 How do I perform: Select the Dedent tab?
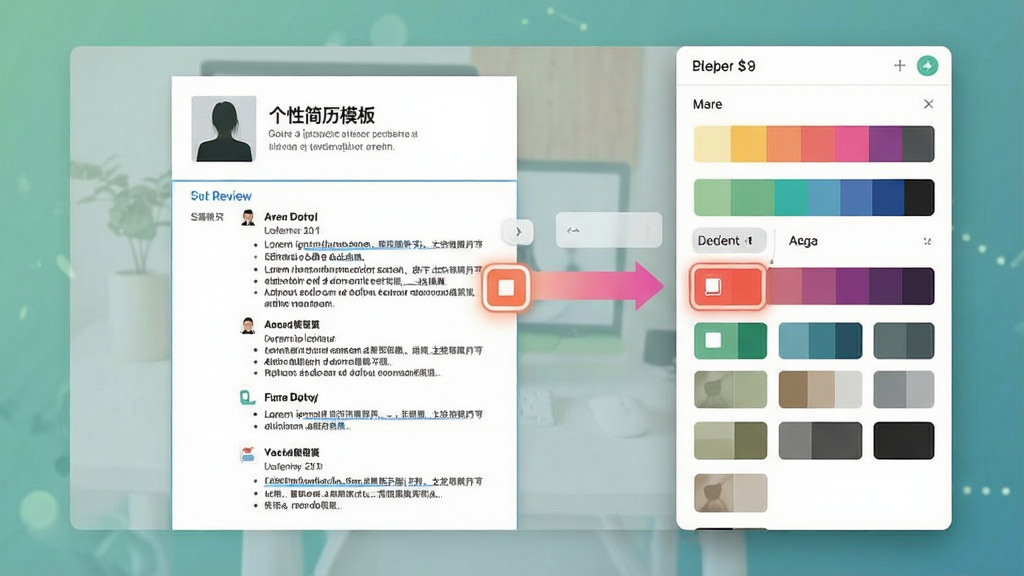coord(728,240)
